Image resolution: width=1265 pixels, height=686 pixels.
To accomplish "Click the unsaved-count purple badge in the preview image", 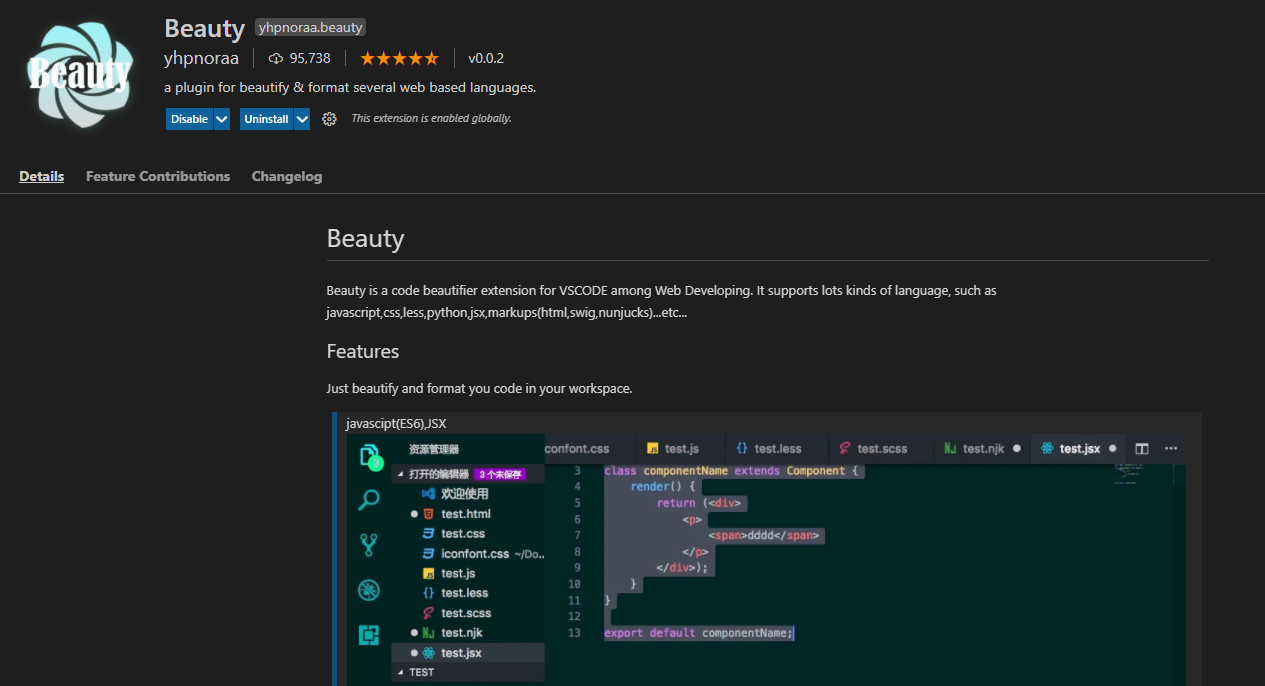I will pos(500,474).
